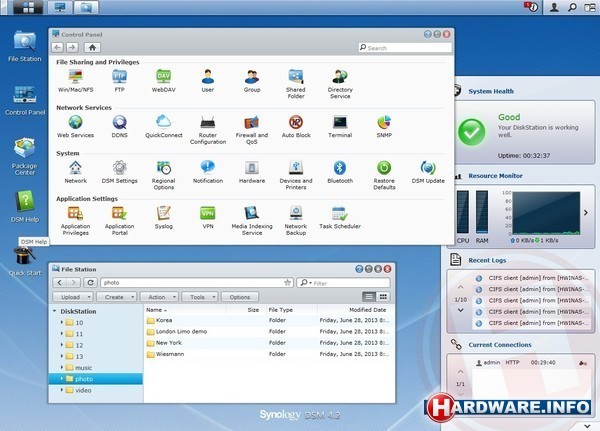The image size is (600, 431).
Task: Open Media Indexing Service
Action: [x=252, y=220]
